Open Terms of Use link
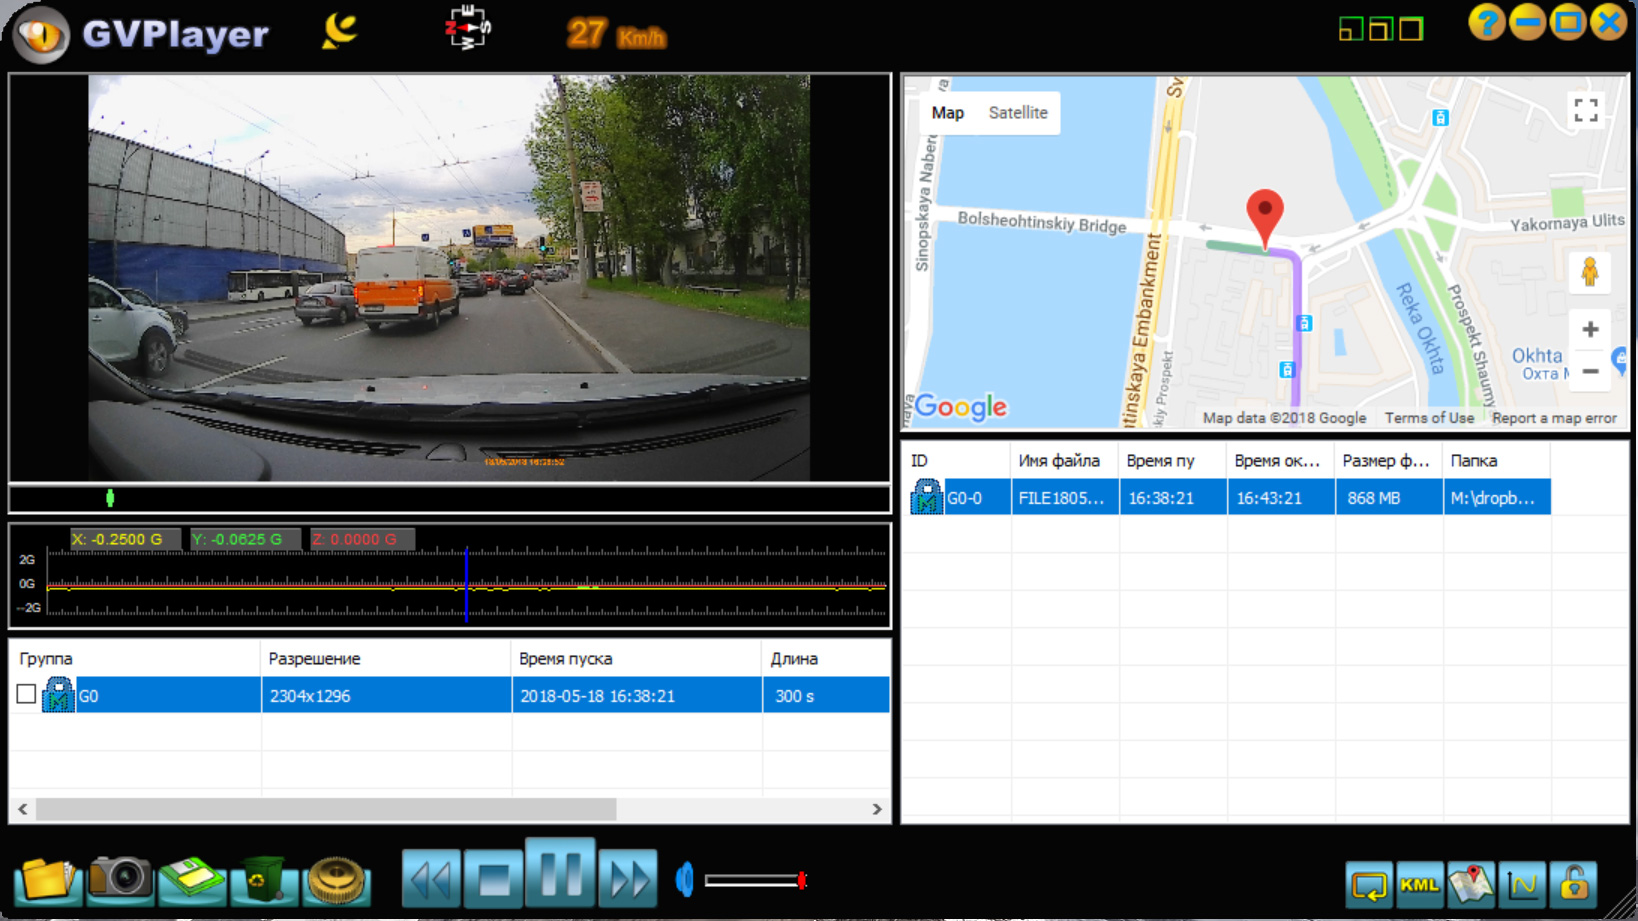This screenshot has height=921, width=1638. click(x=1429, y=418)
